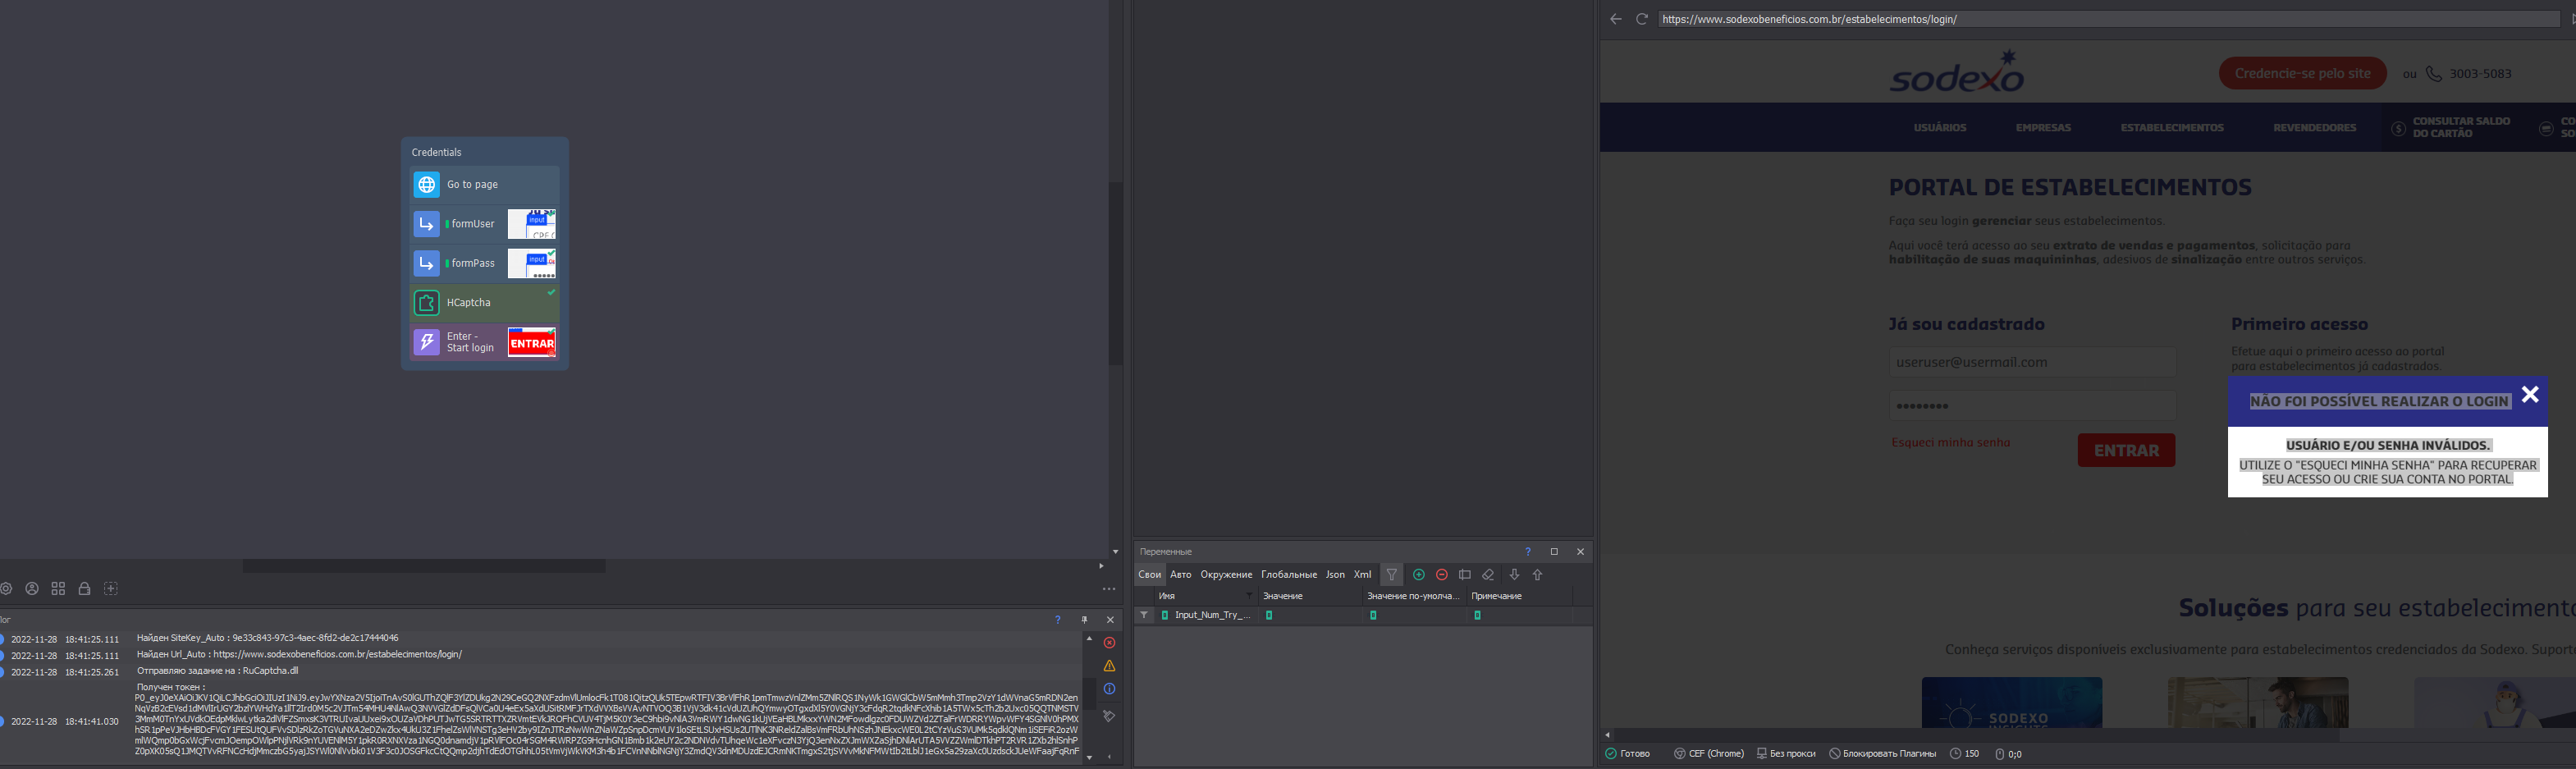Toggle the blue info filter in the log
Viewport: 2576px width, 769px height.
pos(1109,689)
